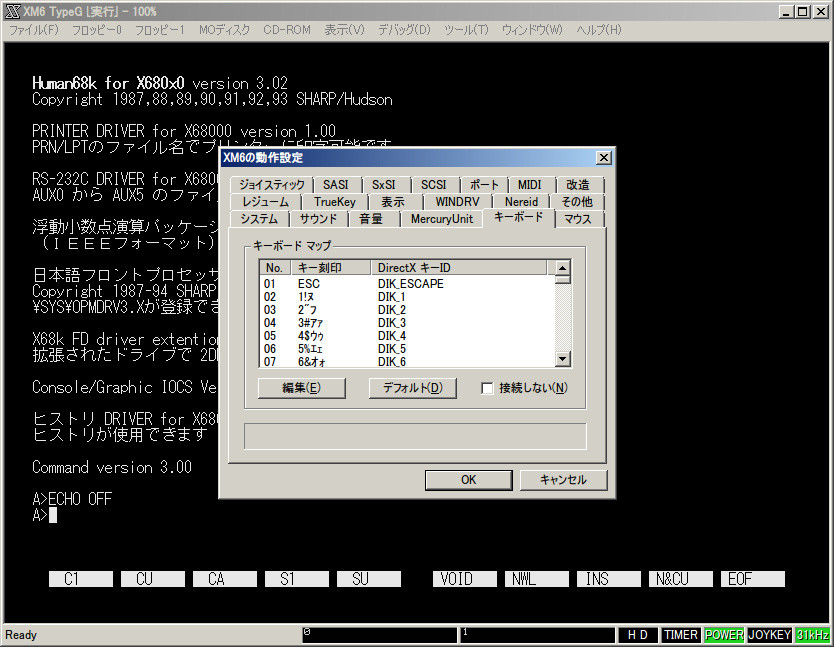Select the DIK_5 row in key map
This screenshot has width=834, height=647.
407,349
